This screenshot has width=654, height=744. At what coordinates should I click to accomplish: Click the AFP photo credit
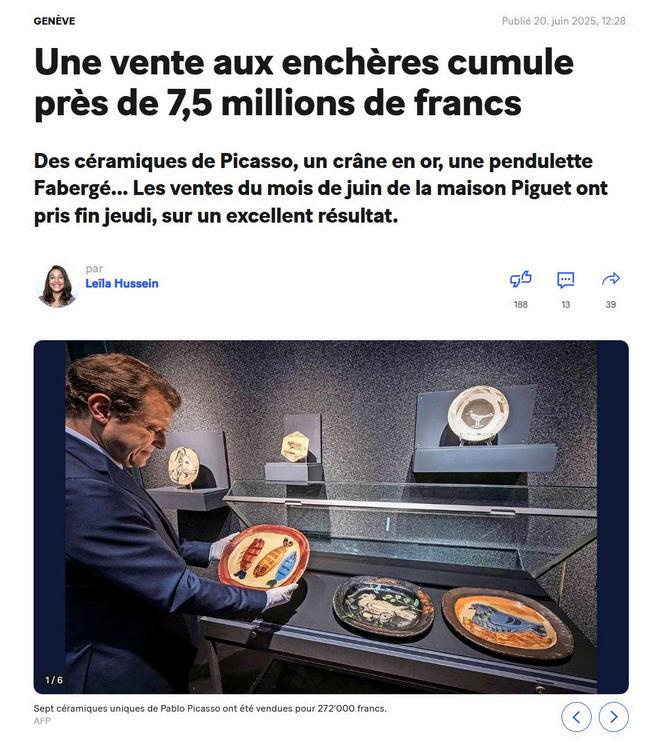pyautogui.click(x=42, y=721)
